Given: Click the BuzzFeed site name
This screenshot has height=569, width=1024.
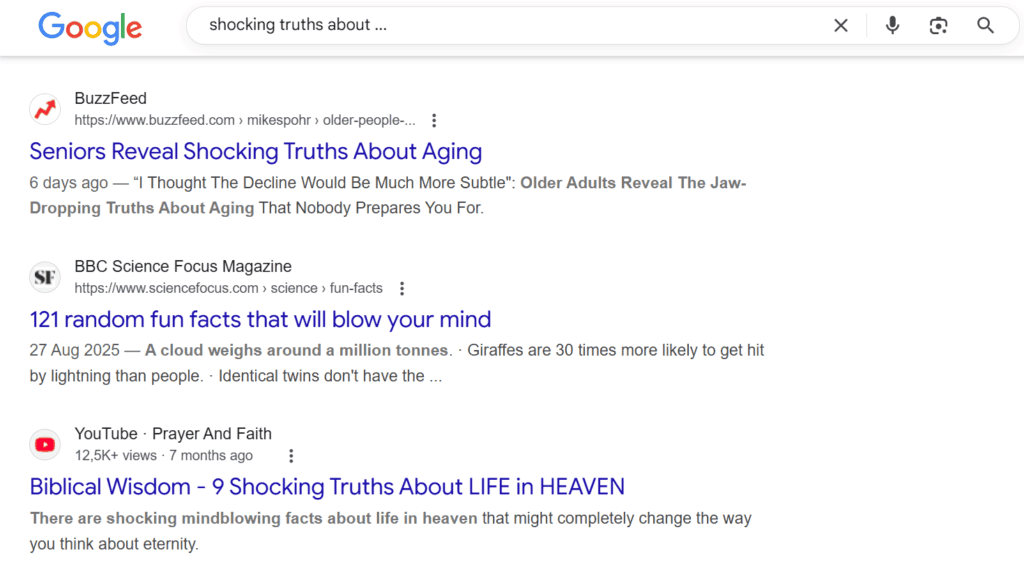Looking at the screenshot, I should point(110,98).
